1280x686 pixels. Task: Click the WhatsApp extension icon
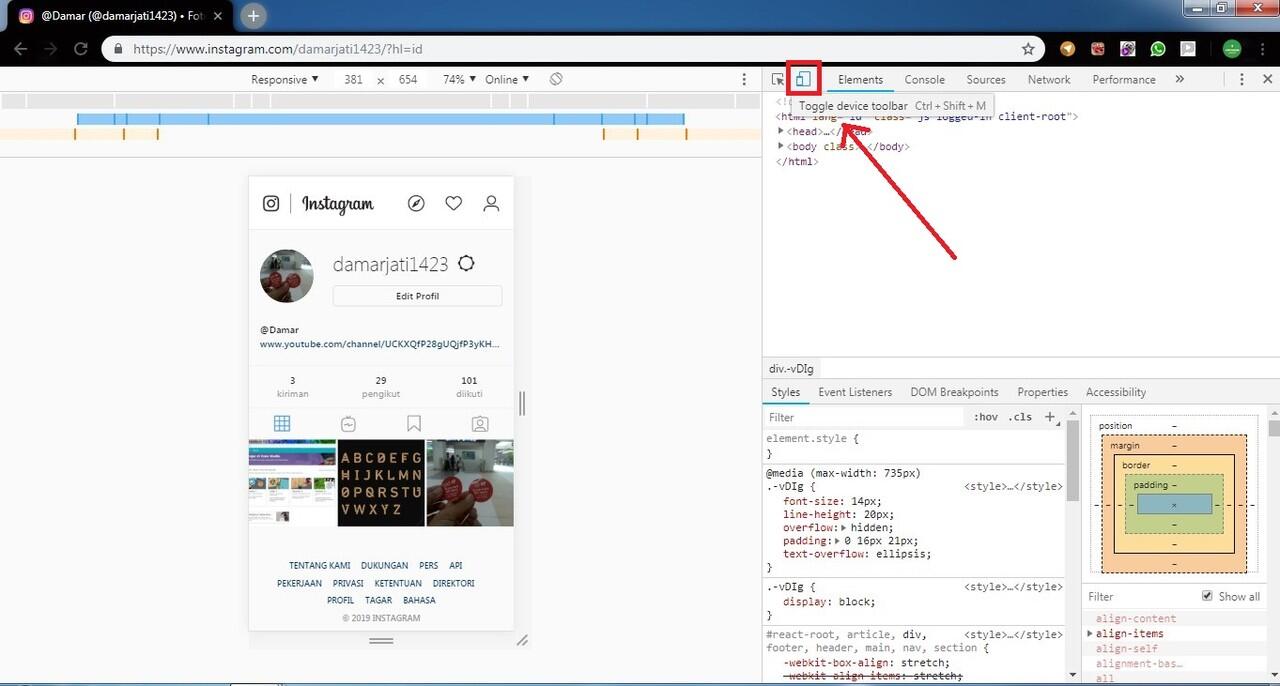(x=1158, y=48)
